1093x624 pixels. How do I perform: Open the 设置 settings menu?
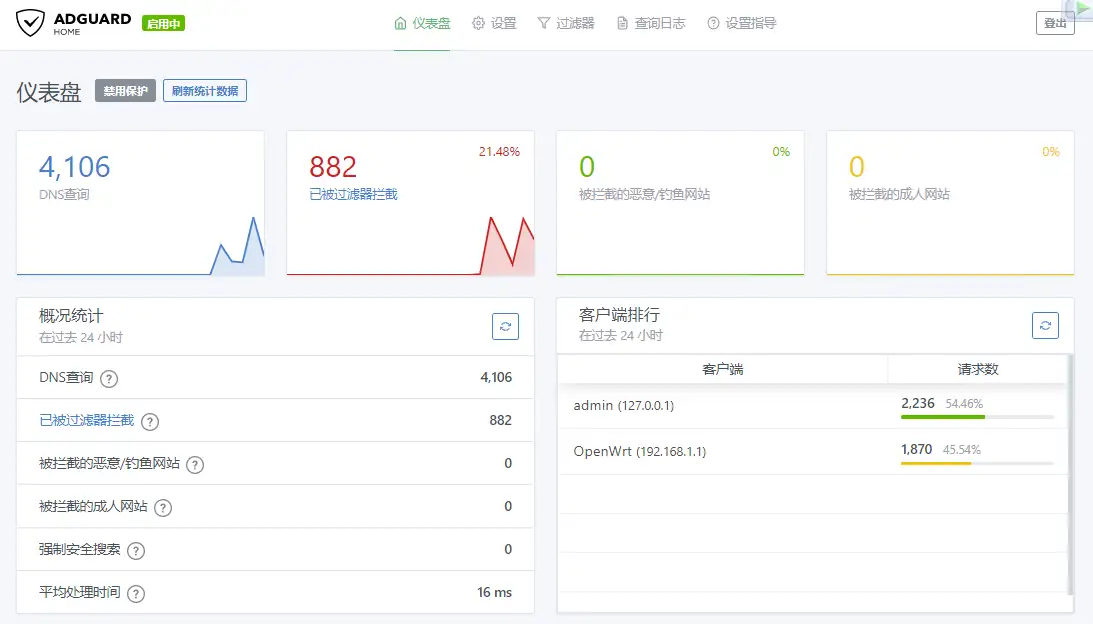pyautogui.click(x=494, y=24)
